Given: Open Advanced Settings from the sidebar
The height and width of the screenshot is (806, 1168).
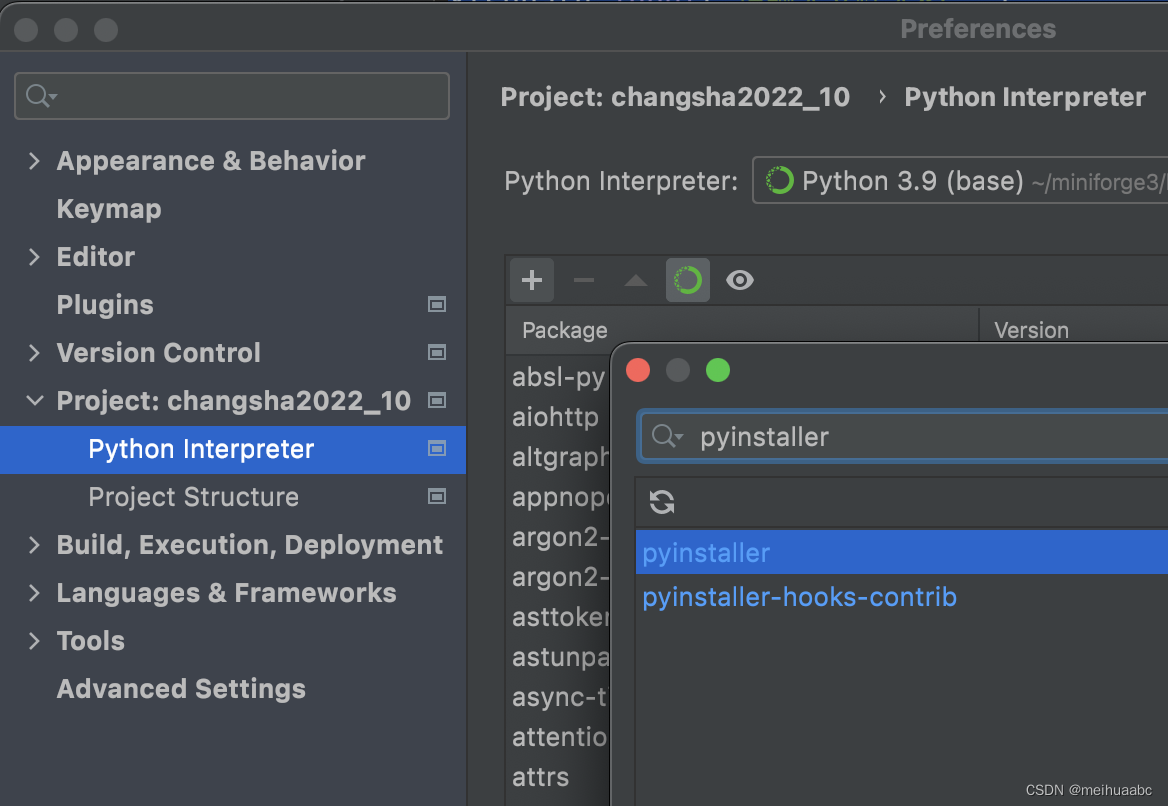Looking at the screenshot, I should pyautogui.click(x=181, y=689).
